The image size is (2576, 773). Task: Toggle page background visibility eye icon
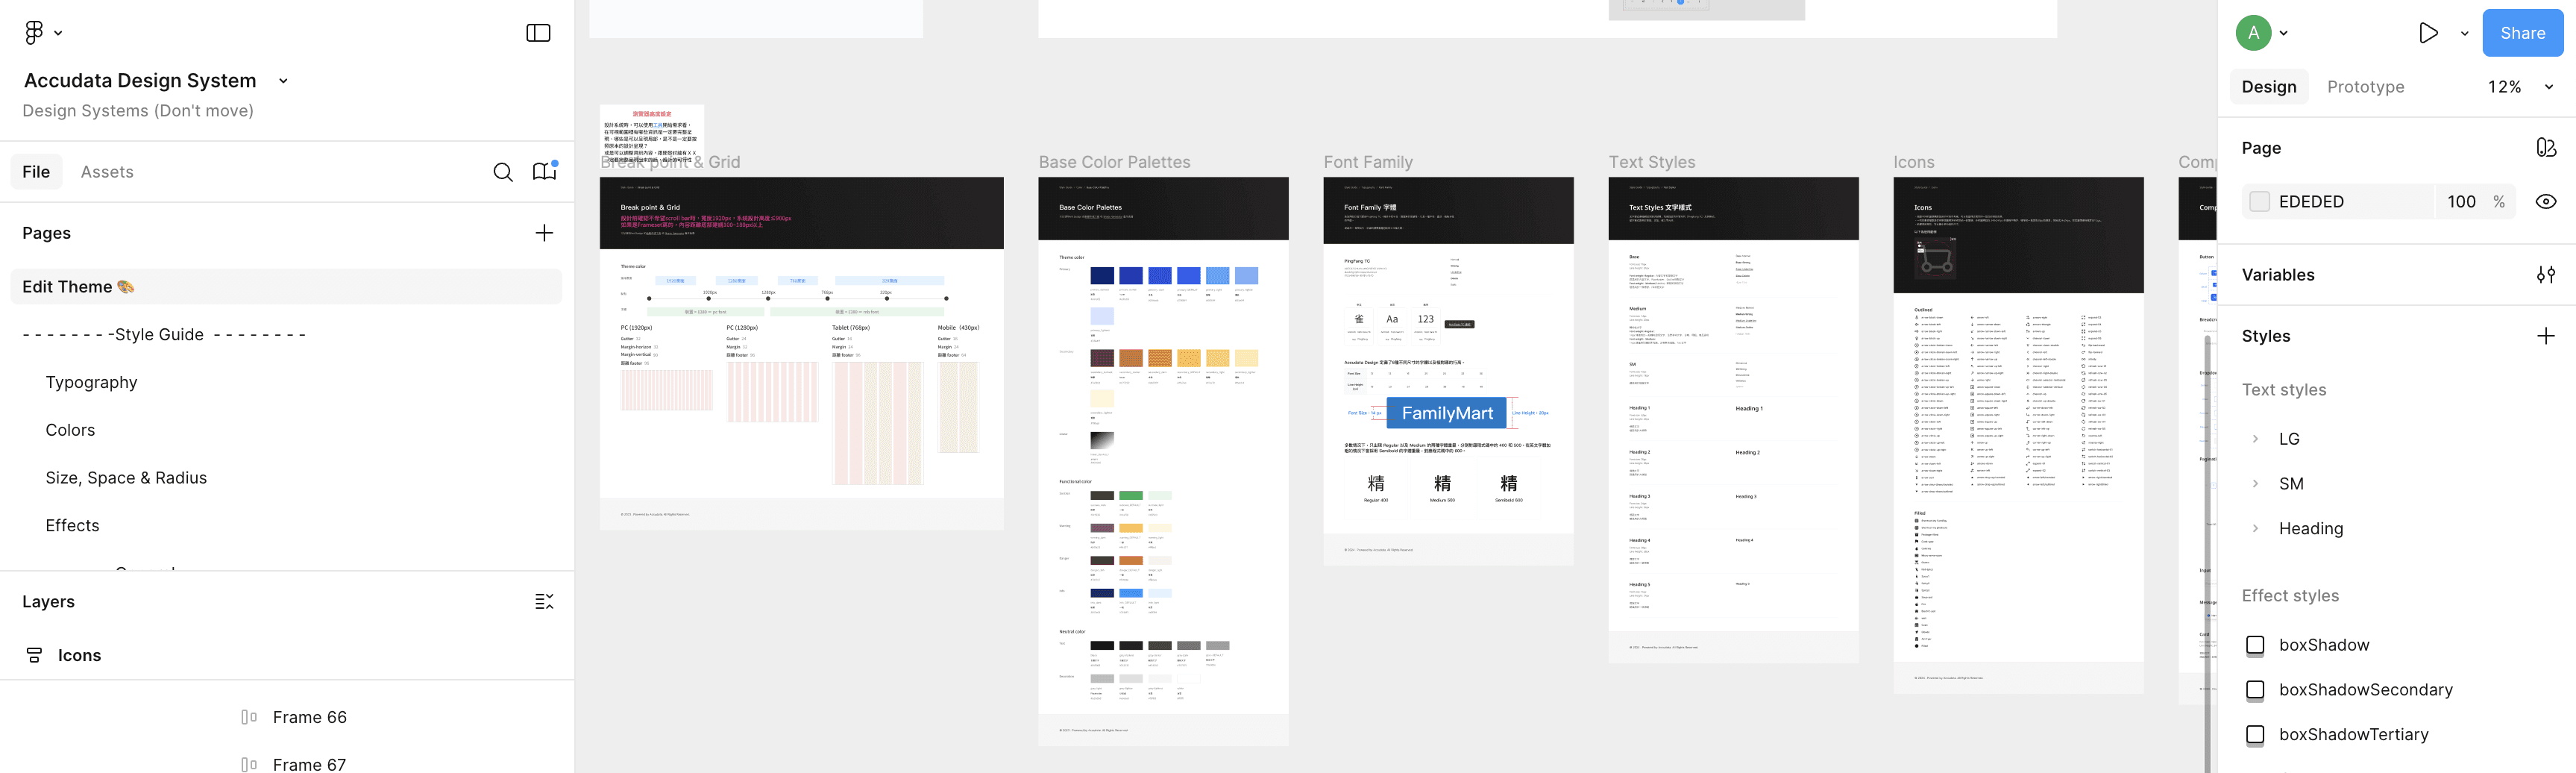(2546, 202)
